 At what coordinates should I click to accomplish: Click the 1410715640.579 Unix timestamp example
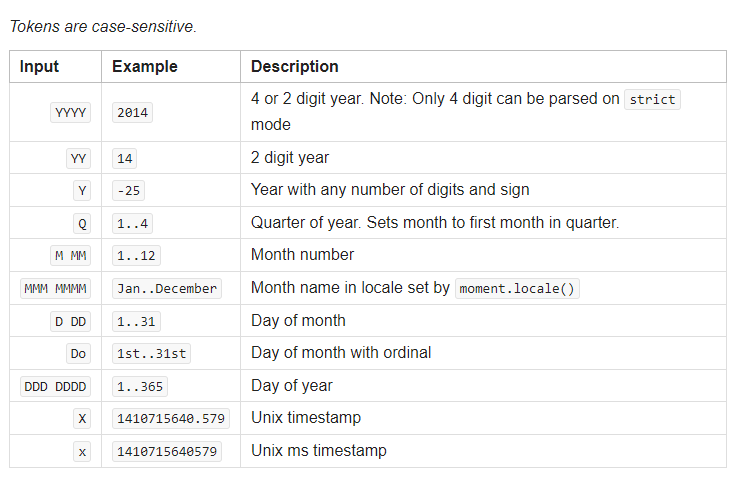(x=170, y=419)
